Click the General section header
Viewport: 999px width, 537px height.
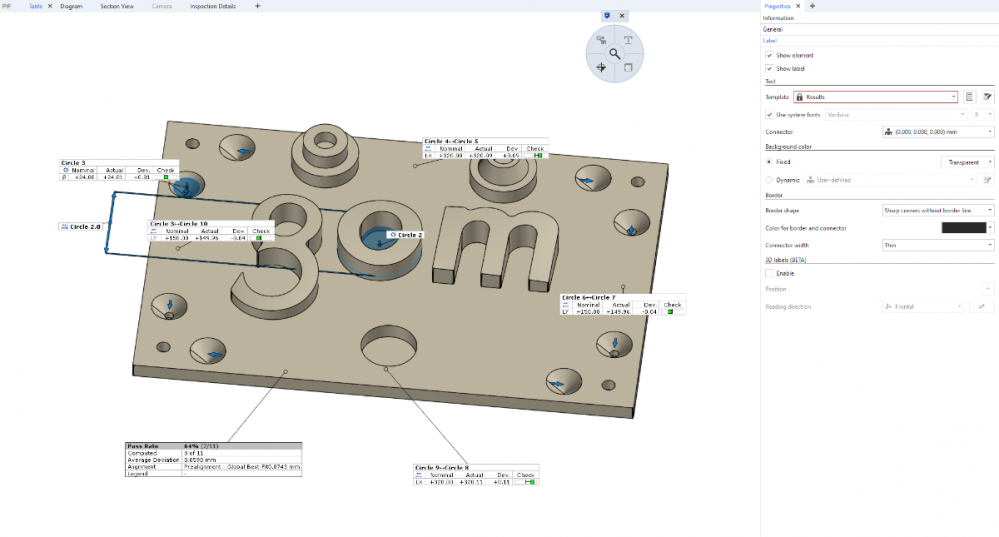point(773,30)
